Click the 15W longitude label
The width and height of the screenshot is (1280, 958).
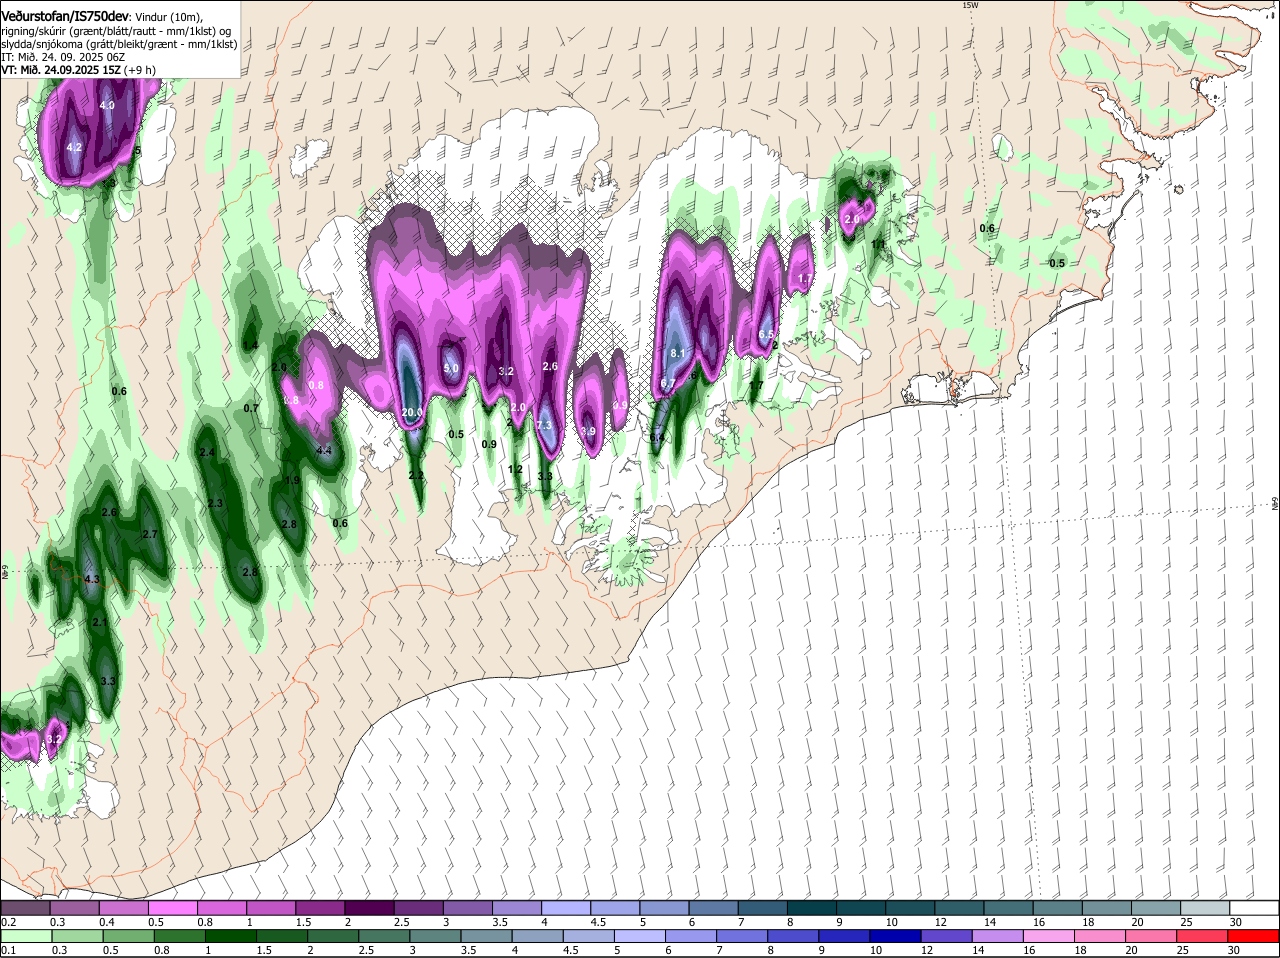pos(969,5)
